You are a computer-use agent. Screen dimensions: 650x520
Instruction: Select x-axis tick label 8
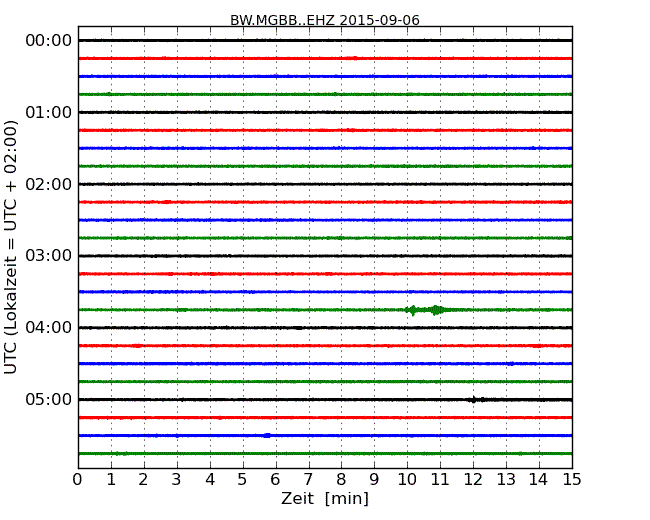click(x=341, y=480)
